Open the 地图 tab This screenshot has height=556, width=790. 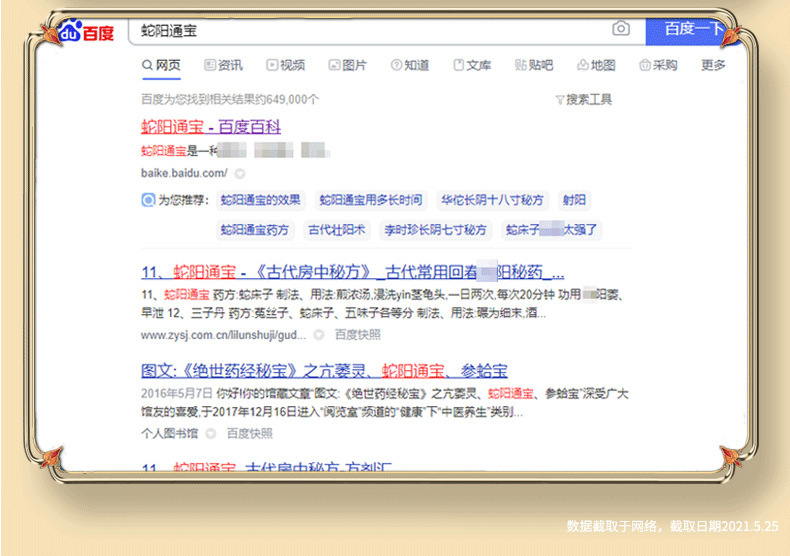597,65
